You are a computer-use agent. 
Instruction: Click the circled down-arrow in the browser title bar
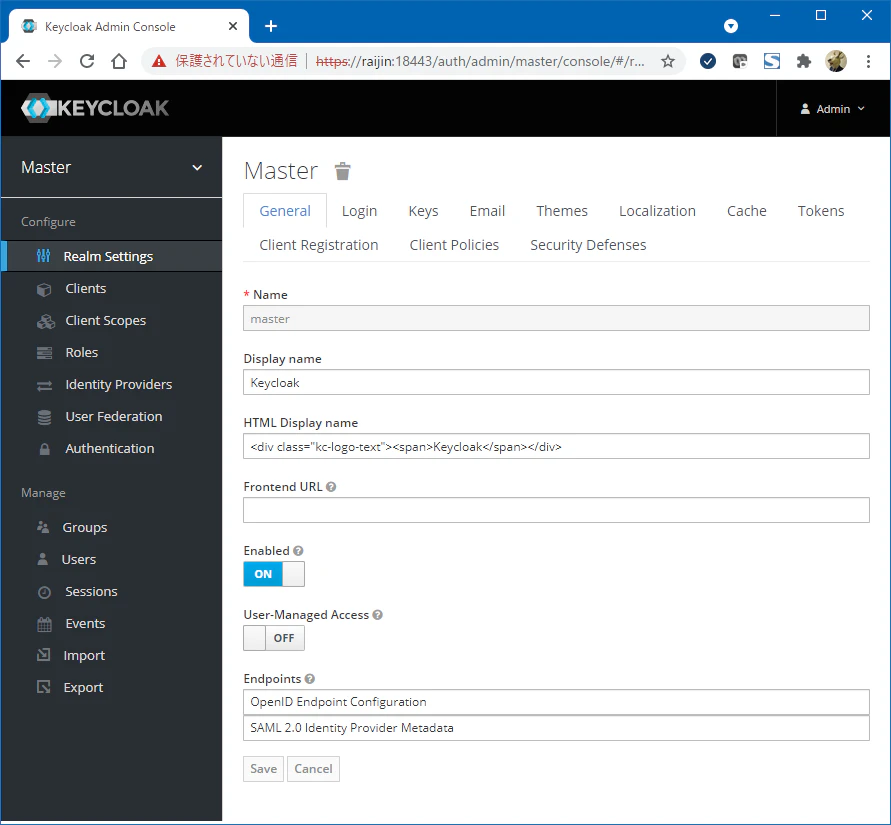point(731,26)
